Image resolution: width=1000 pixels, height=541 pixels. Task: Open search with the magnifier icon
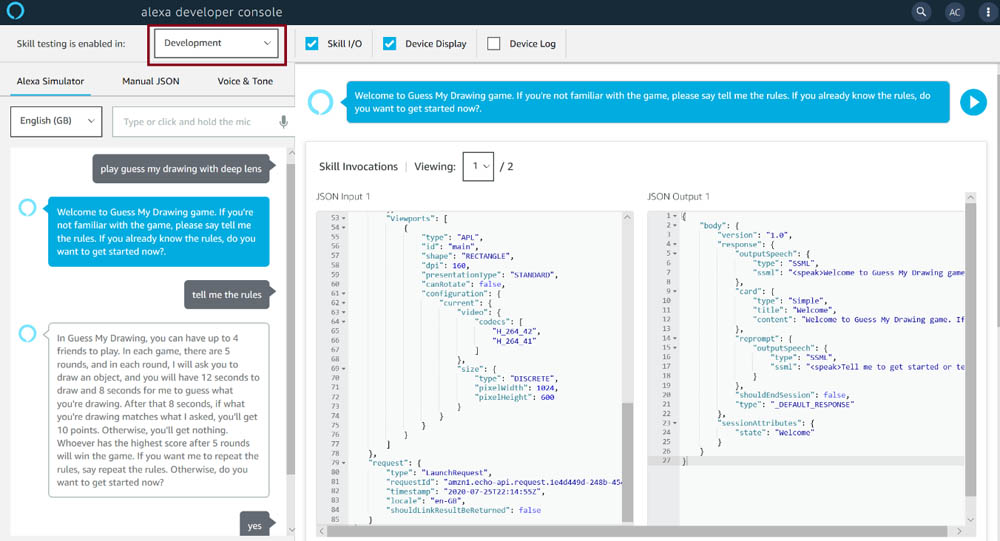[x=921, y=11]
